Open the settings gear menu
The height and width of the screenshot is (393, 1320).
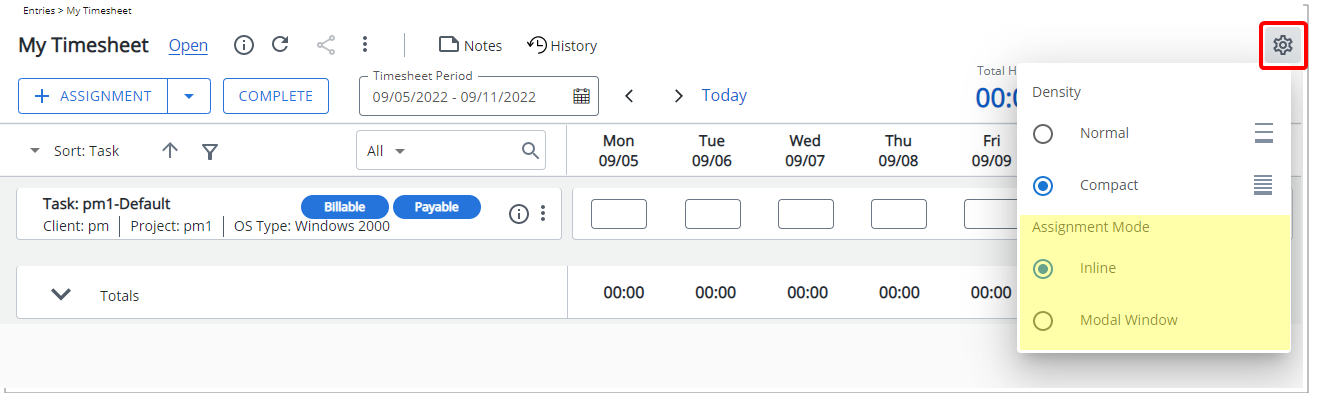(x=1282, y=45)
